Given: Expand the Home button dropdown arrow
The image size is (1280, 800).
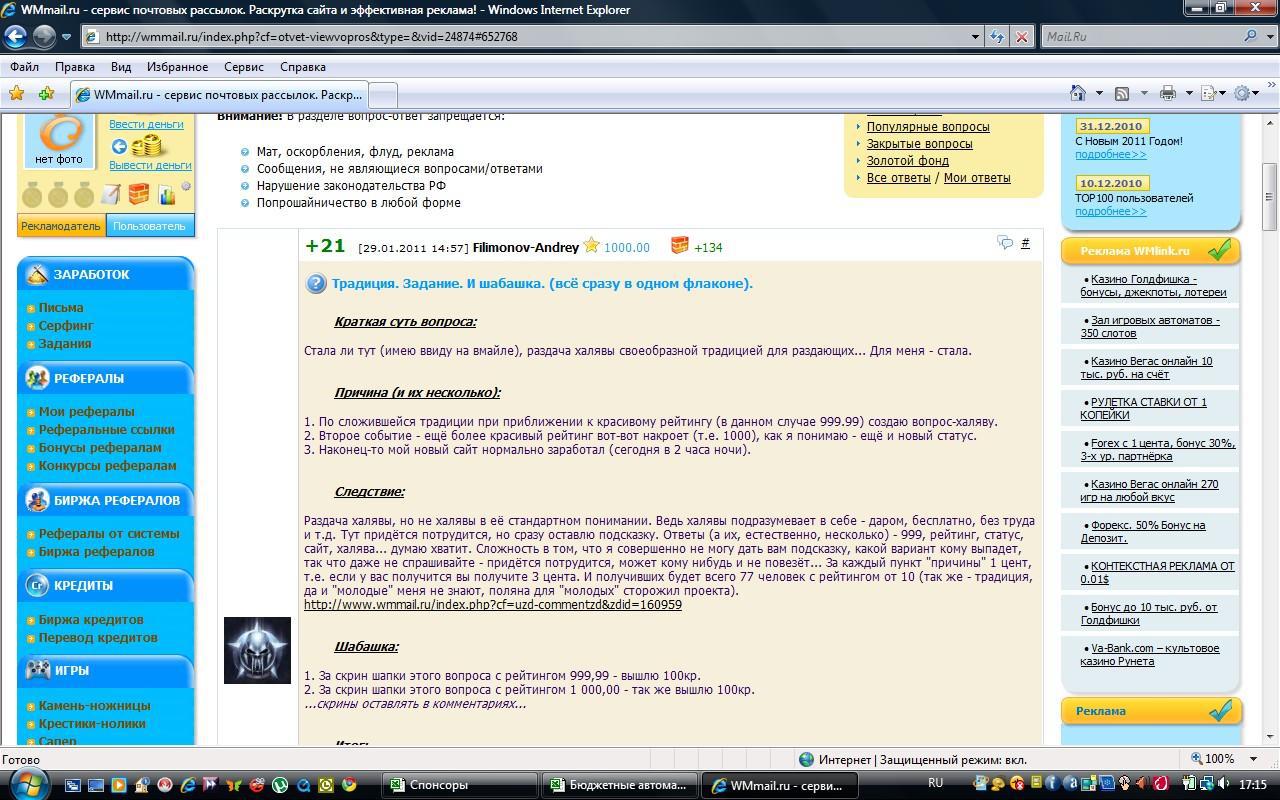Looking at the screenshot, I should (1099, 93).
